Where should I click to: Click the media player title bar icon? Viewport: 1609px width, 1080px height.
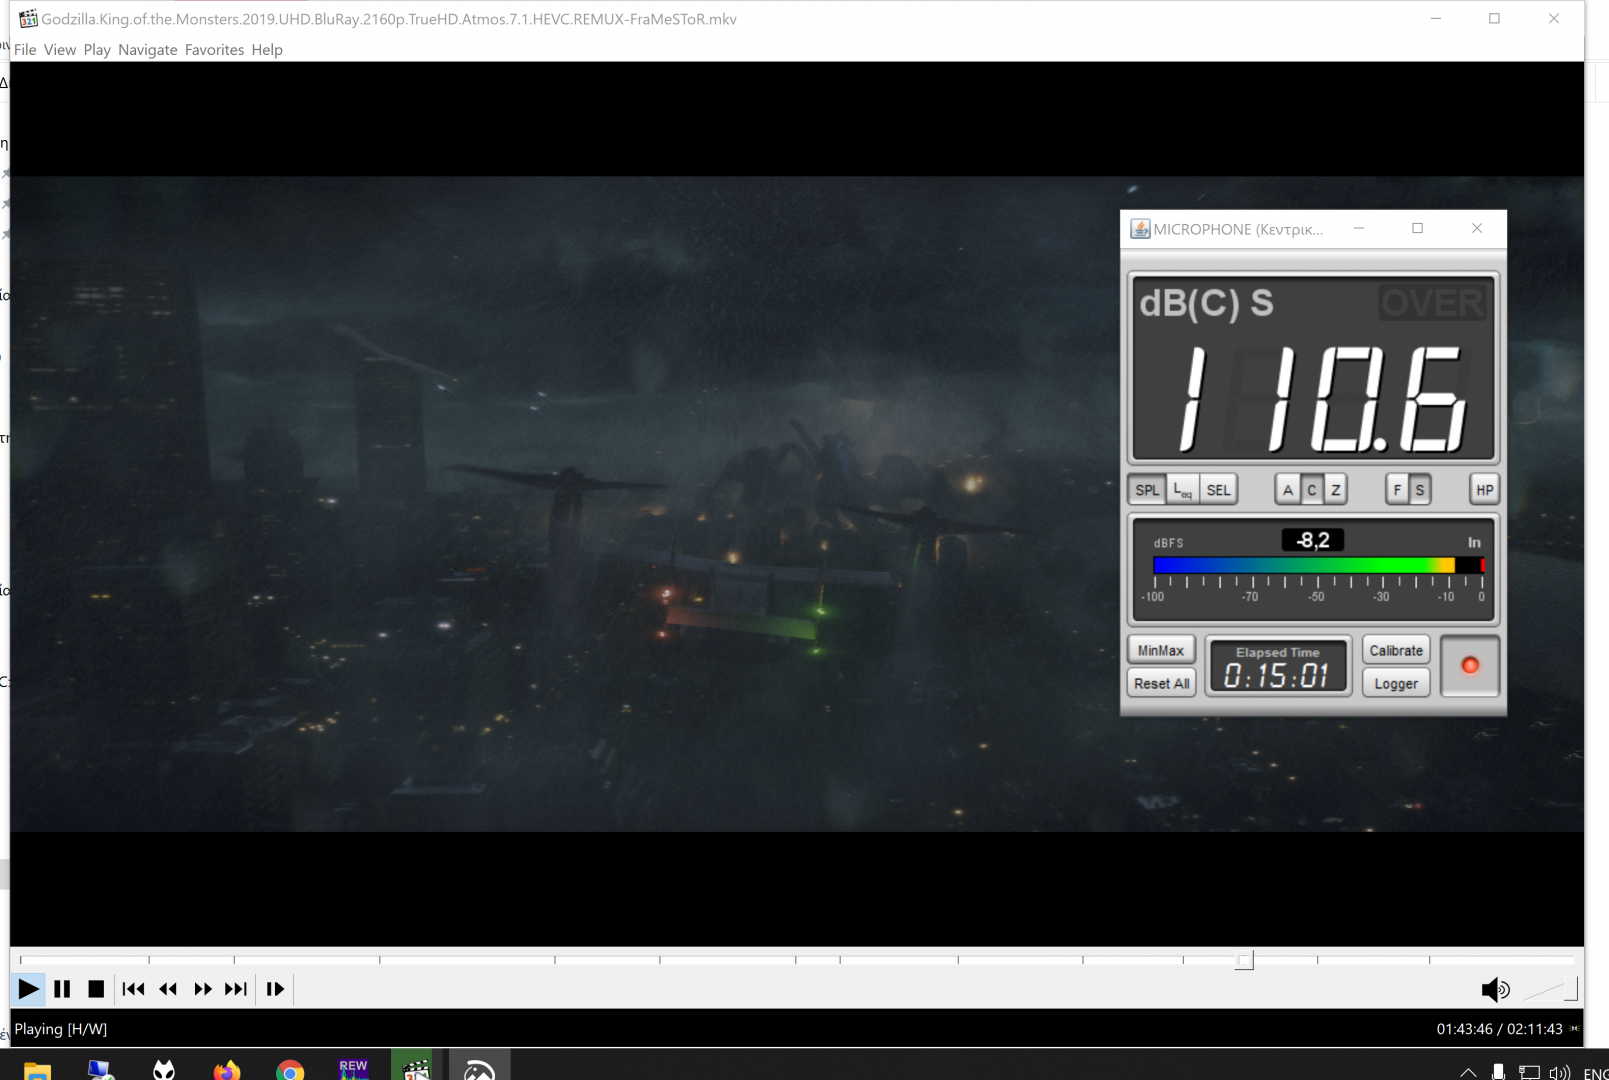point(28,18)
